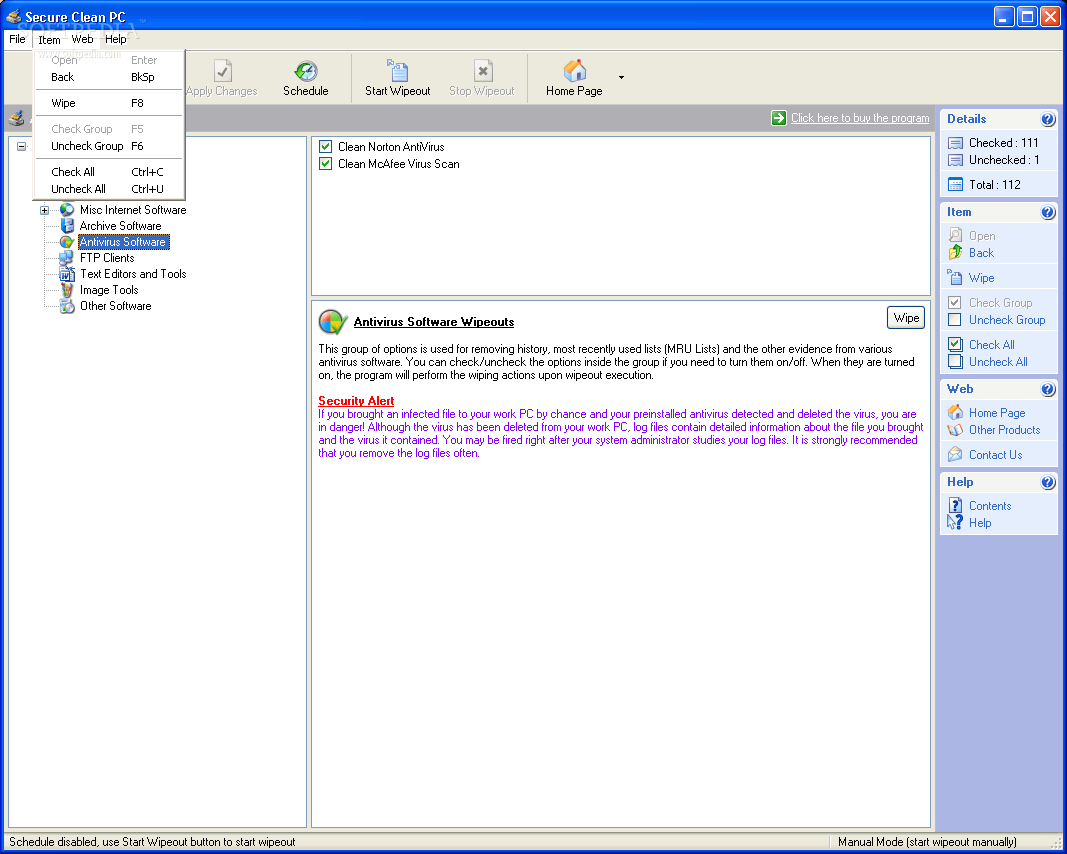The width and height of the screenshot is (1067, 854).
Task: Click the Manual Mode status bar text
Action: click(927, 842)
